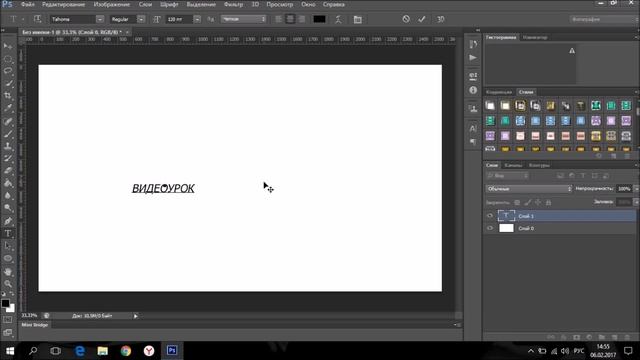This screenshot has height=360, width=640.
Task: Select the Move tool
Action: click(8, 46)
